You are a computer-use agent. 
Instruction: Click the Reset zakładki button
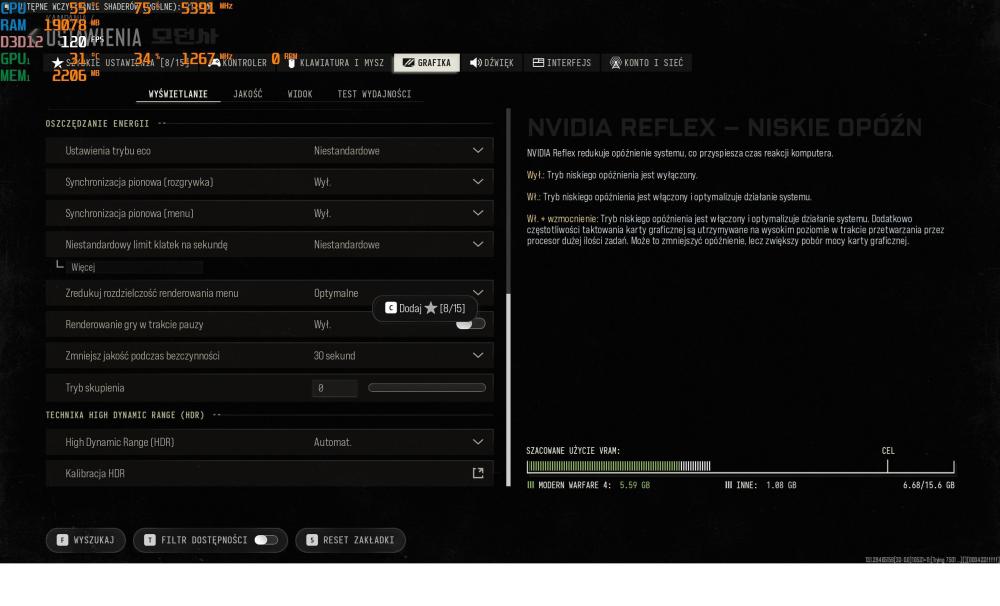350,540
